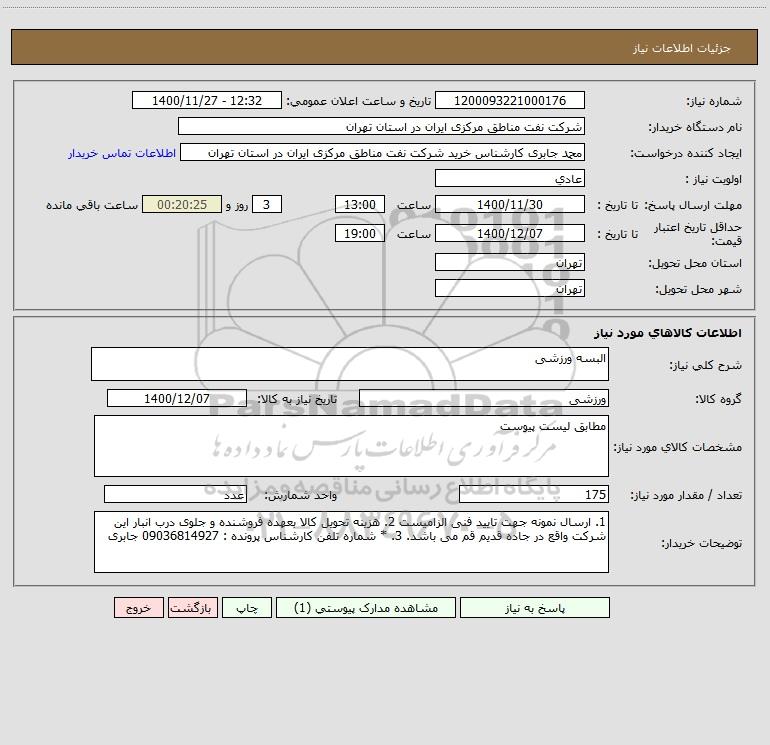
Task: Click the price validity date 1400/12/07
Action: [x=510, y=233]
